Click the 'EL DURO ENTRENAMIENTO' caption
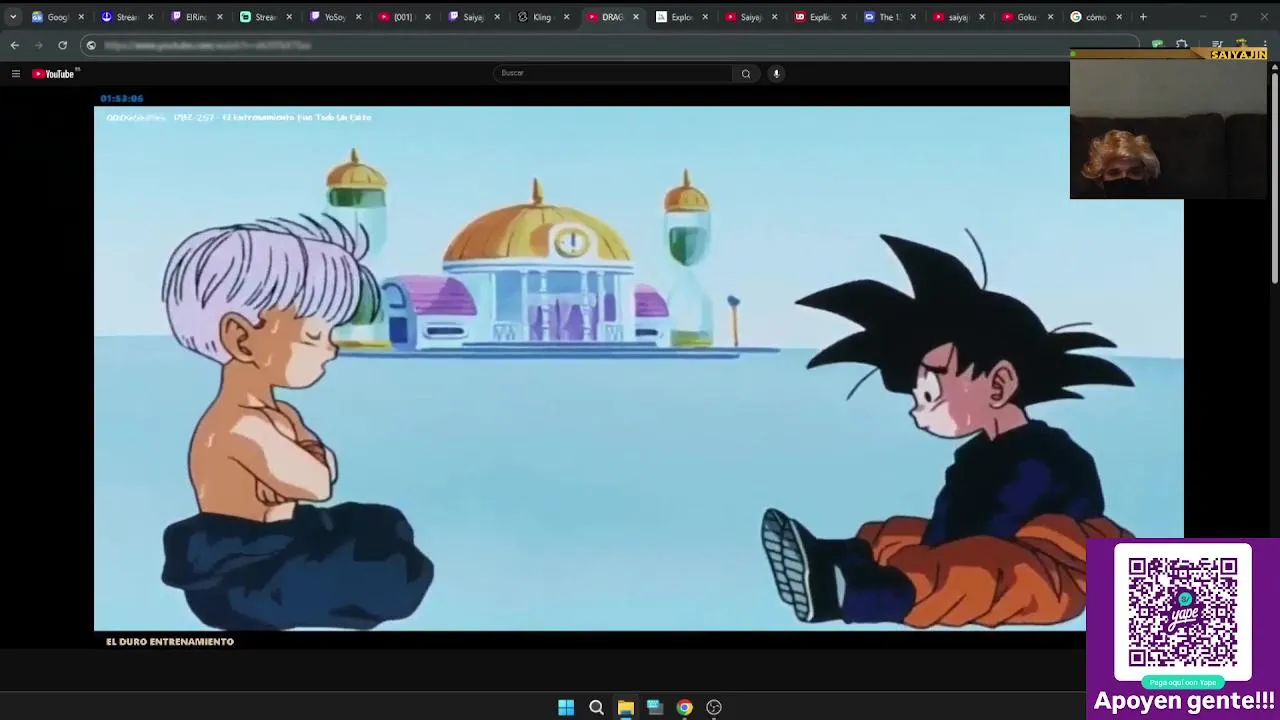Image resolution: width=1280 pixels, height=720 pixels. tap(170, 642)
